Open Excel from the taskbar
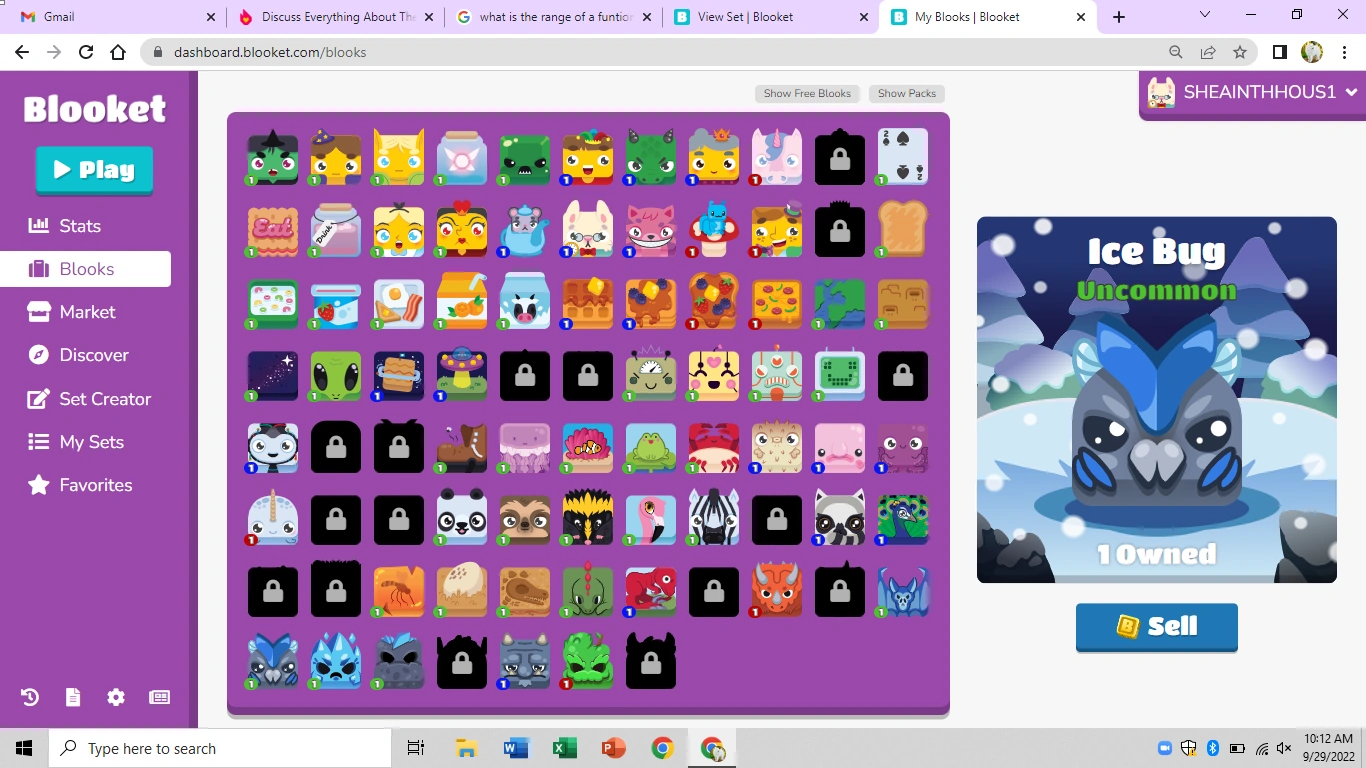1366x768 pixels. tap(564, 747)
